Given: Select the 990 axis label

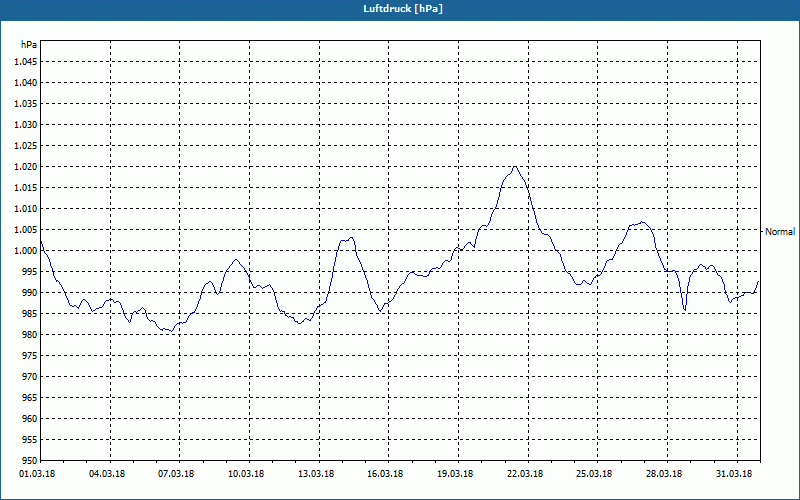Looking at the screenshot, I should click(x=30, y=292).
